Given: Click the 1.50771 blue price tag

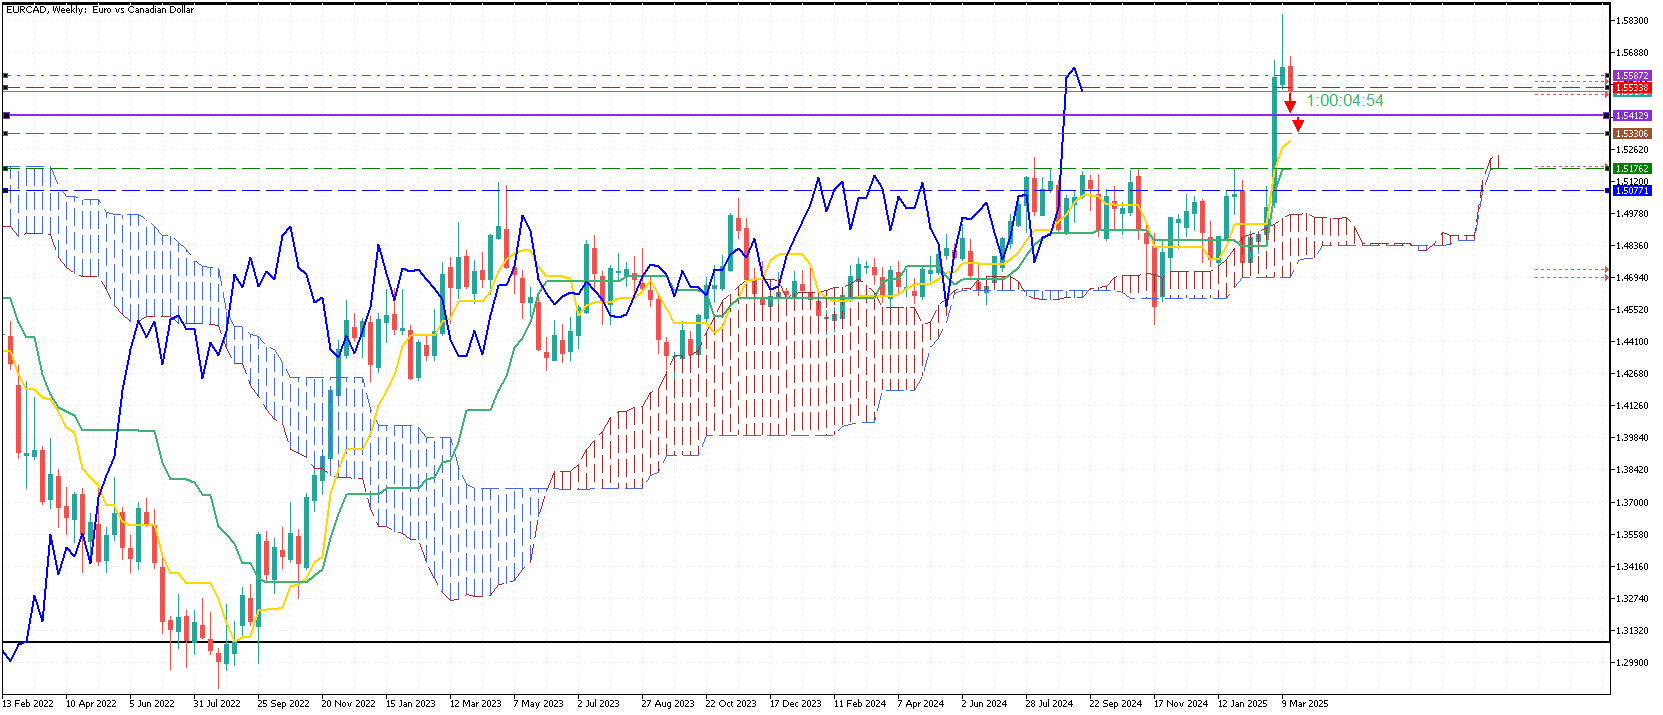Looking at the screenshot, I should coord(1632,190).
